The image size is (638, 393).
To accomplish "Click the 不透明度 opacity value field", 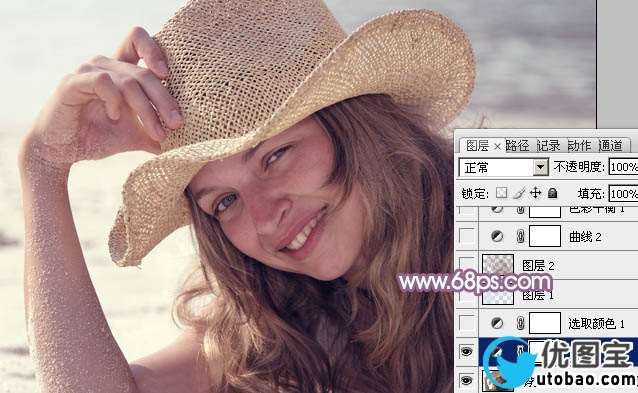I will tap(623, 167).
